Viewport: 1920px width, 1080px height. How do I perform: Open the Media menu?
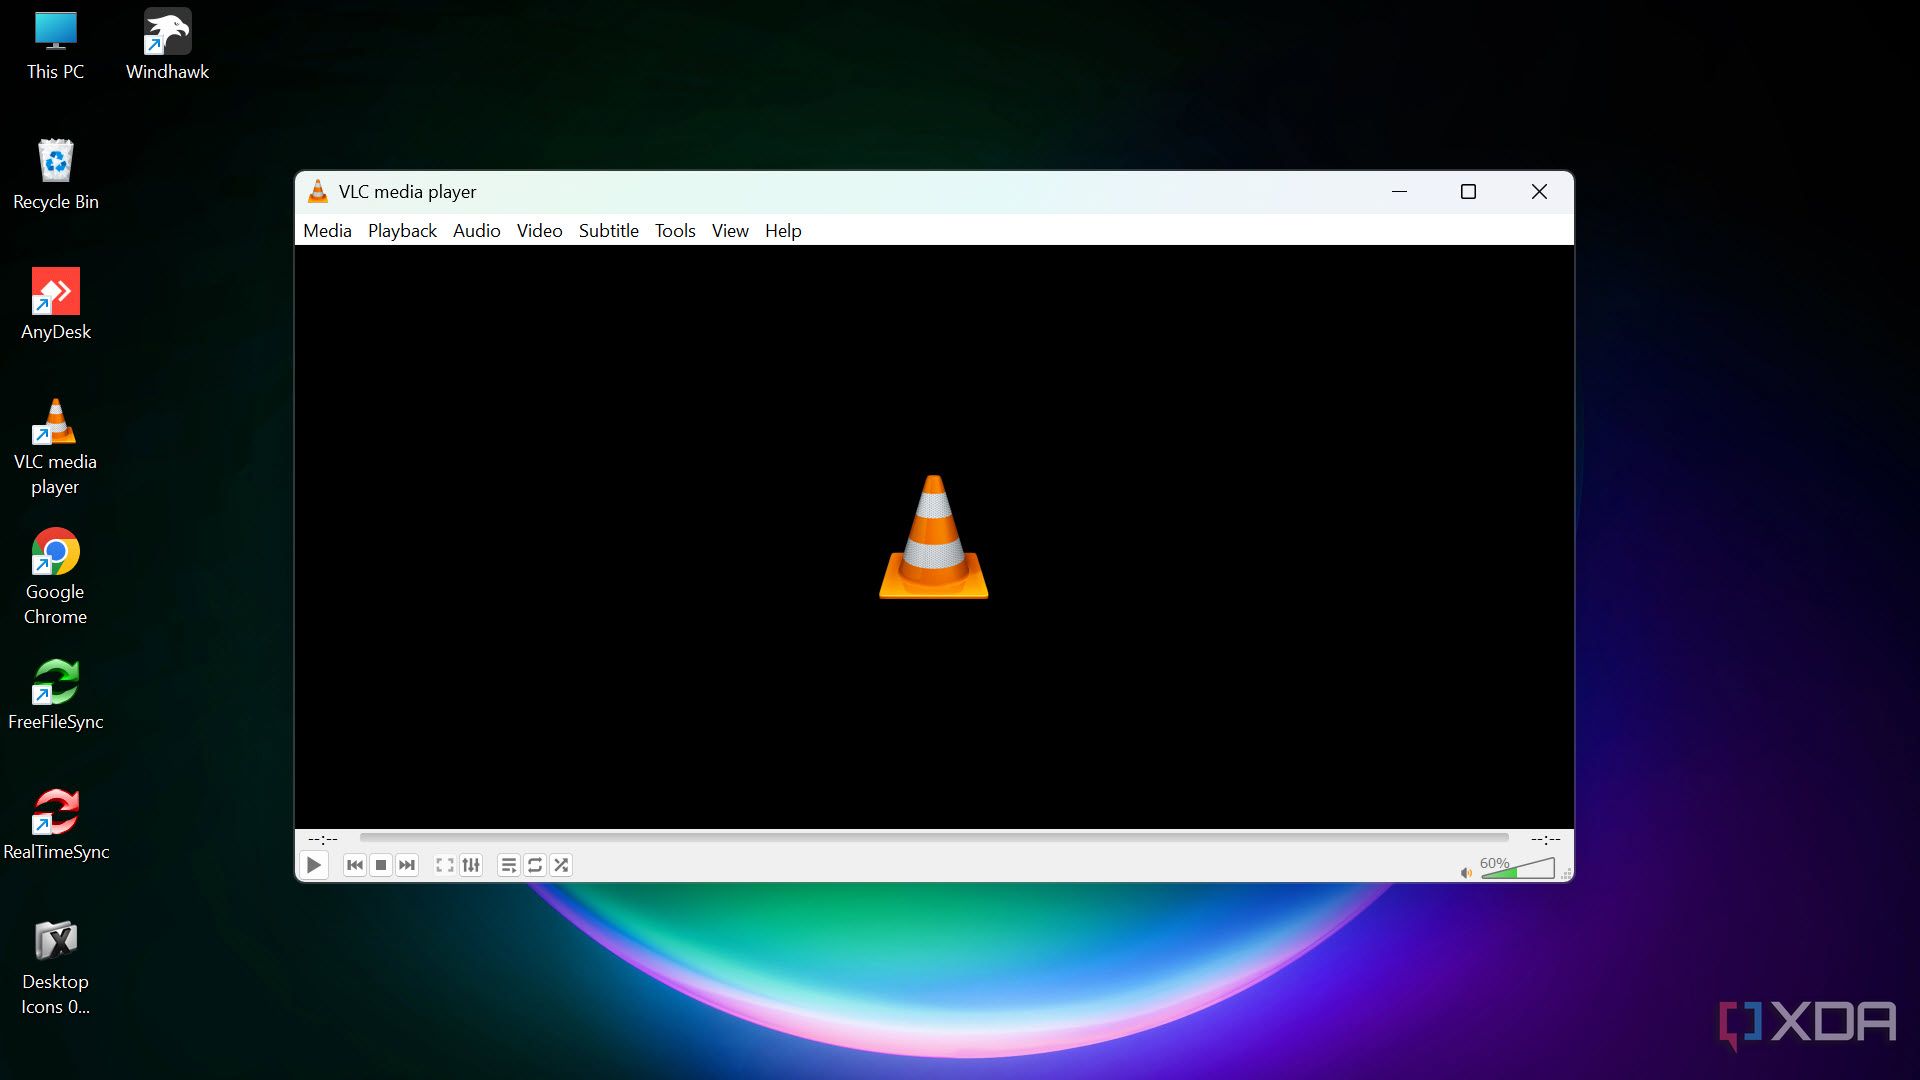coord(327,231)
